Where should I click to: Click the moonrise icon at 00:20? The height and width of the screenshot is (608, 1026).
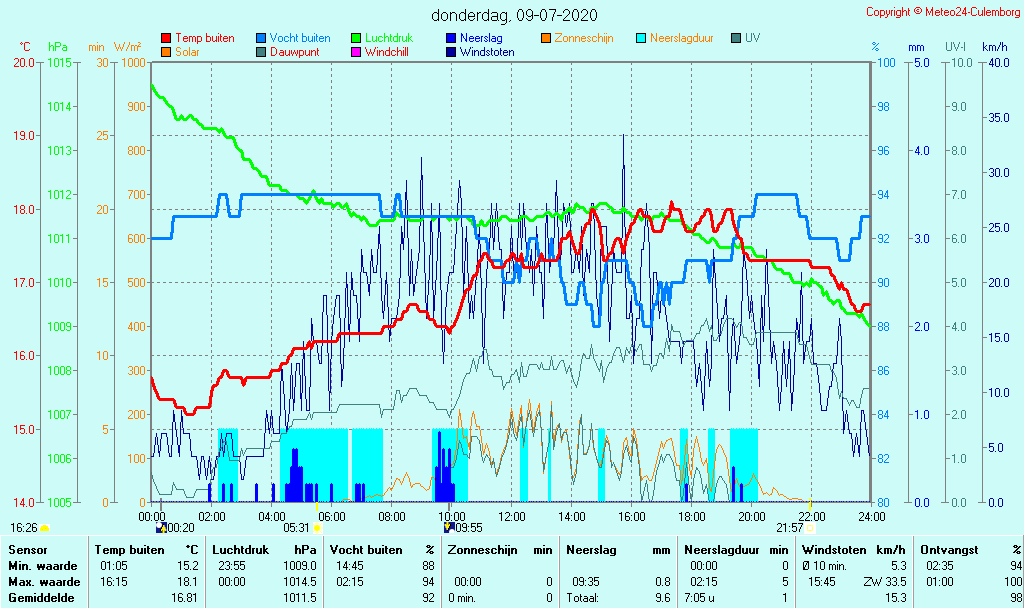coord(161,527)
